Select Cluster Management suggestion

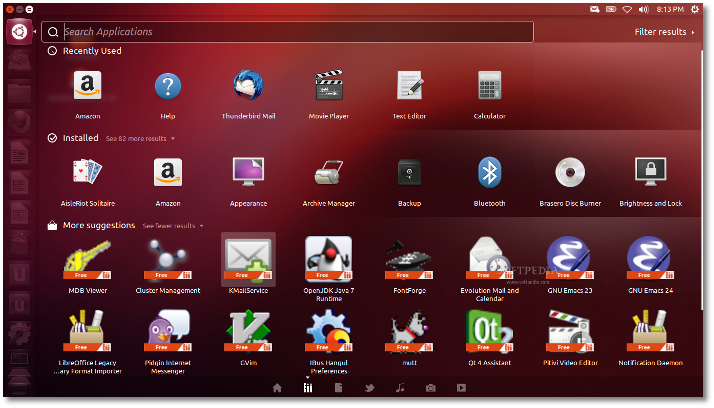click(x=168, y=259)
